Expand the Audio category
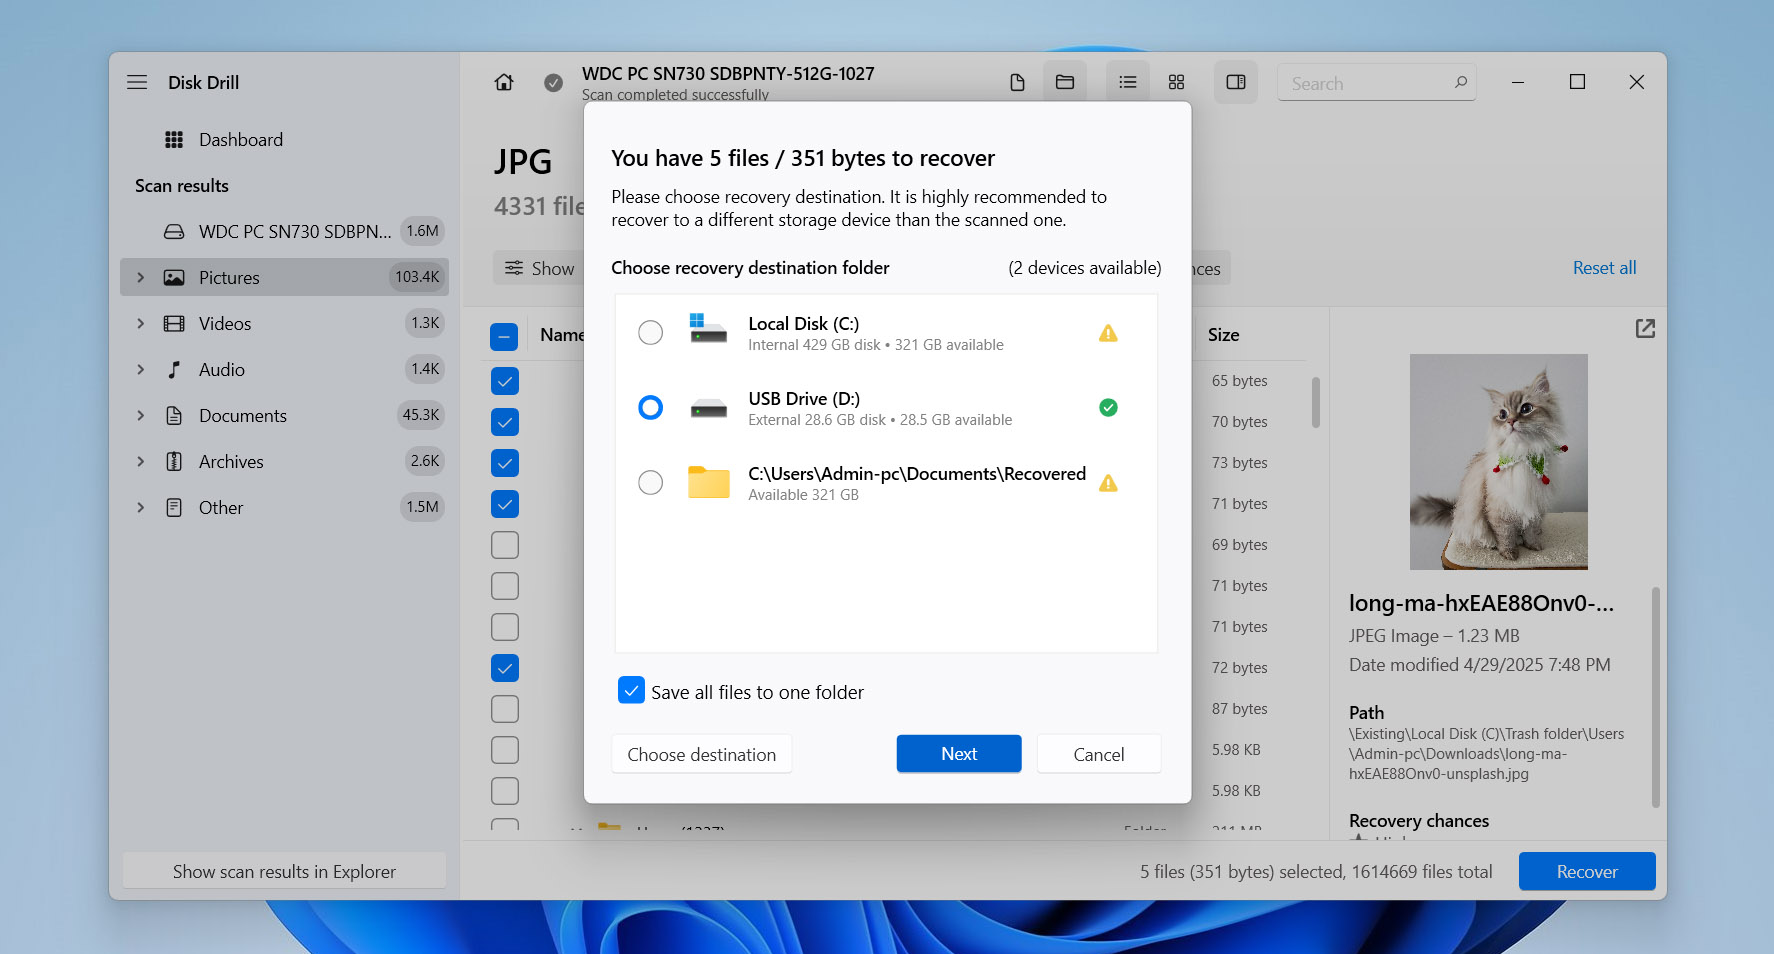 pyautogui.click(x=140, y=369)
